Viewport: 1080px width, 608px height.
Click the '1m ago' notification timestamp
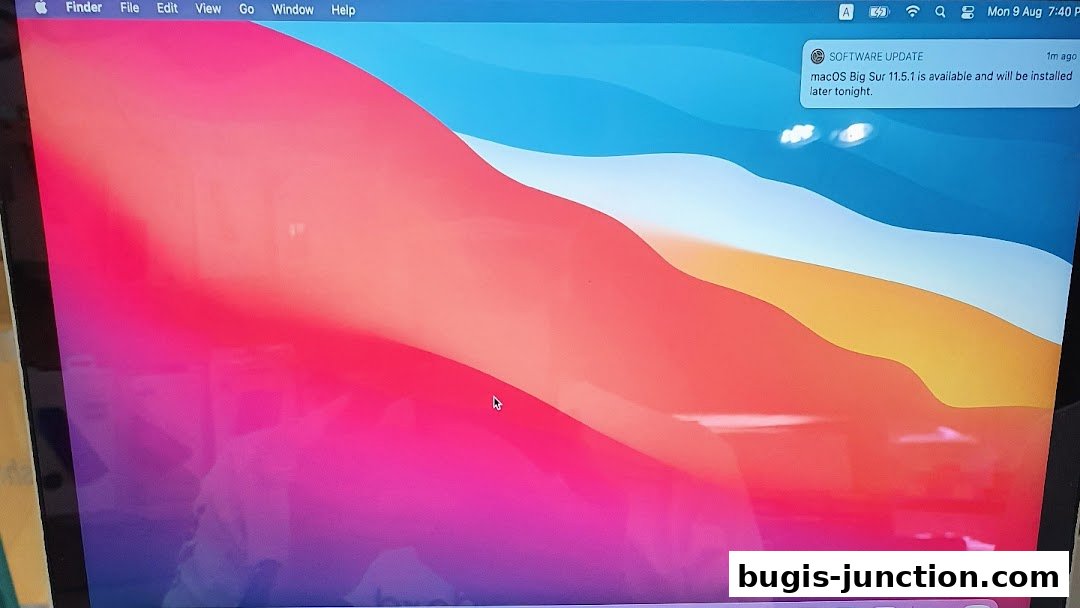pyautogui.click(x=1061, y=56)
